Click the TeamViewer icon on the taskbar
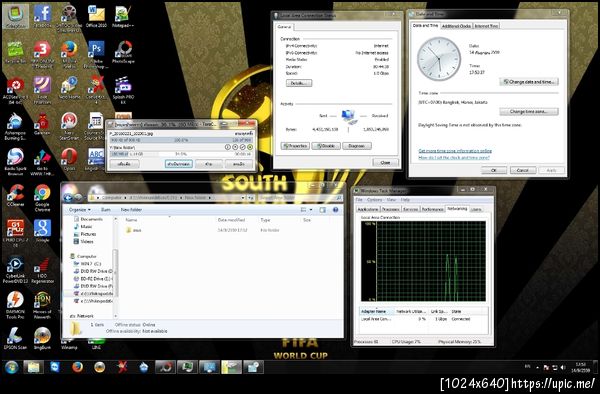 pyautogui.click(x=55, y=367)
